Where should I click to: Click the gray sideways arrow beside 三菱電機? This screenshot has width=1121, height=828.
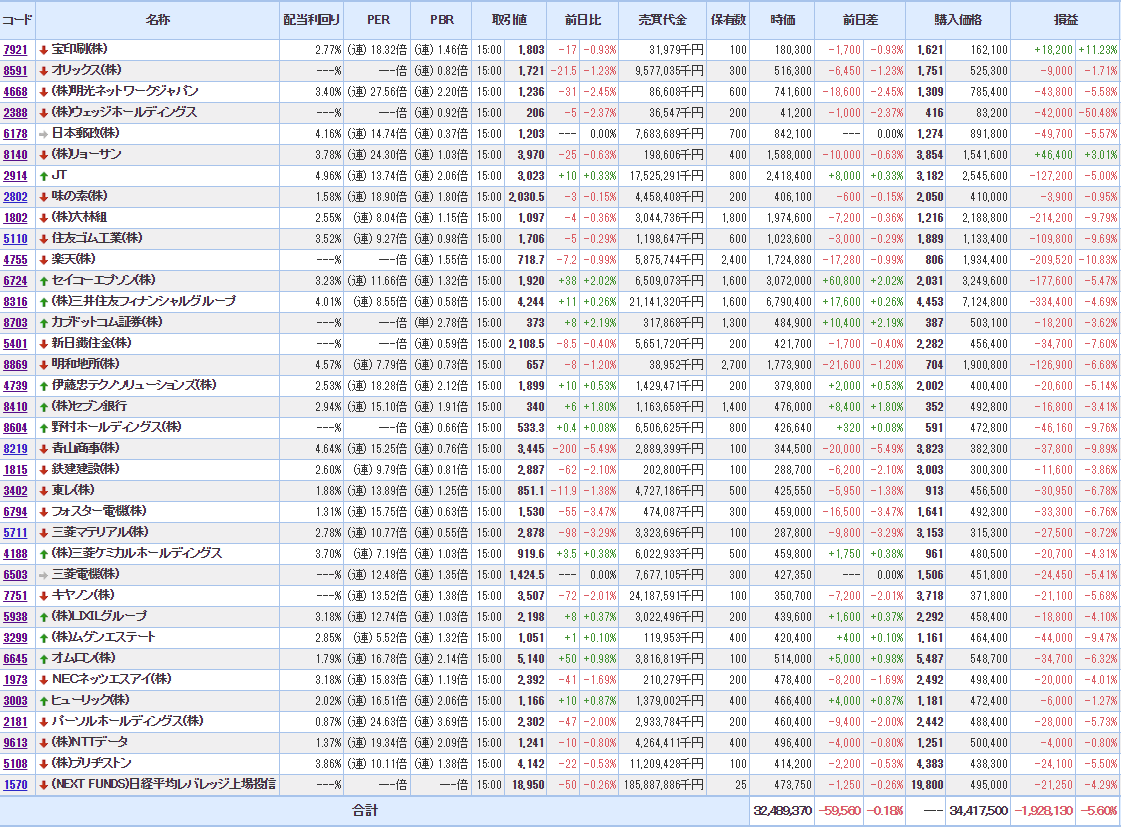(x=43, y=574)
